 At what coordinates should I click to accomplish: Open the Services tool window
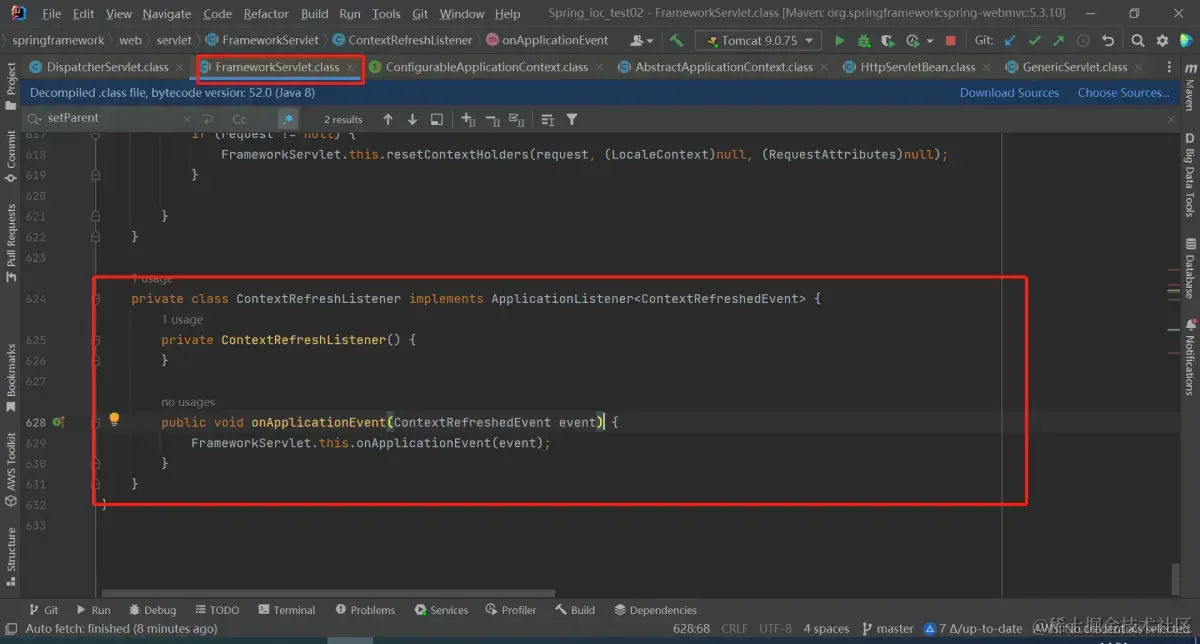440,610
